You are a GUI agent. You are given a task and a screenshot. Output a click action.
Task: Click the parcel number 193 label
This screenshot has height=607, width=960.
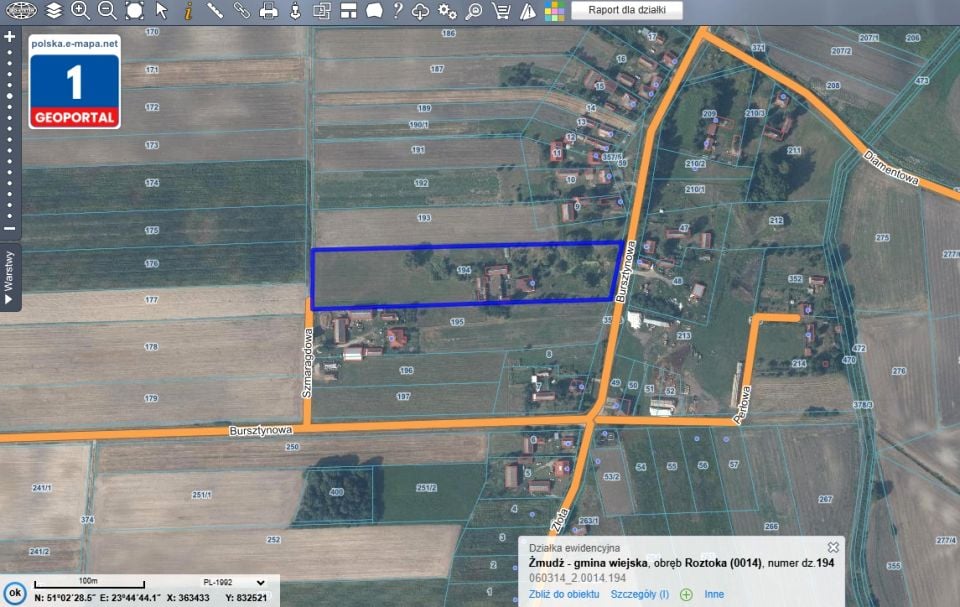coord(424,217)
